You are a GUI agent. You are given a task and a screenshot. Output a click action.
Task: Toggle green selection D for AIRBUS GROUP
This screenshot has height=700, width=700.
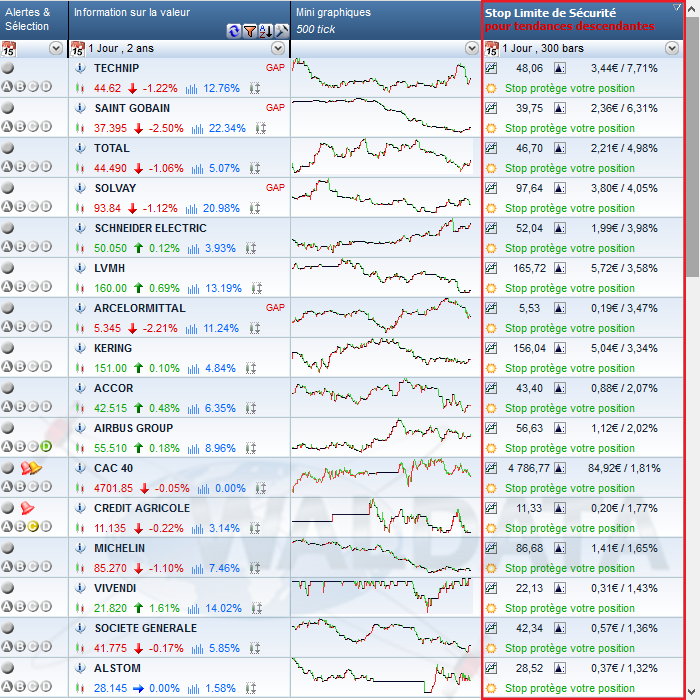(46, 446)
